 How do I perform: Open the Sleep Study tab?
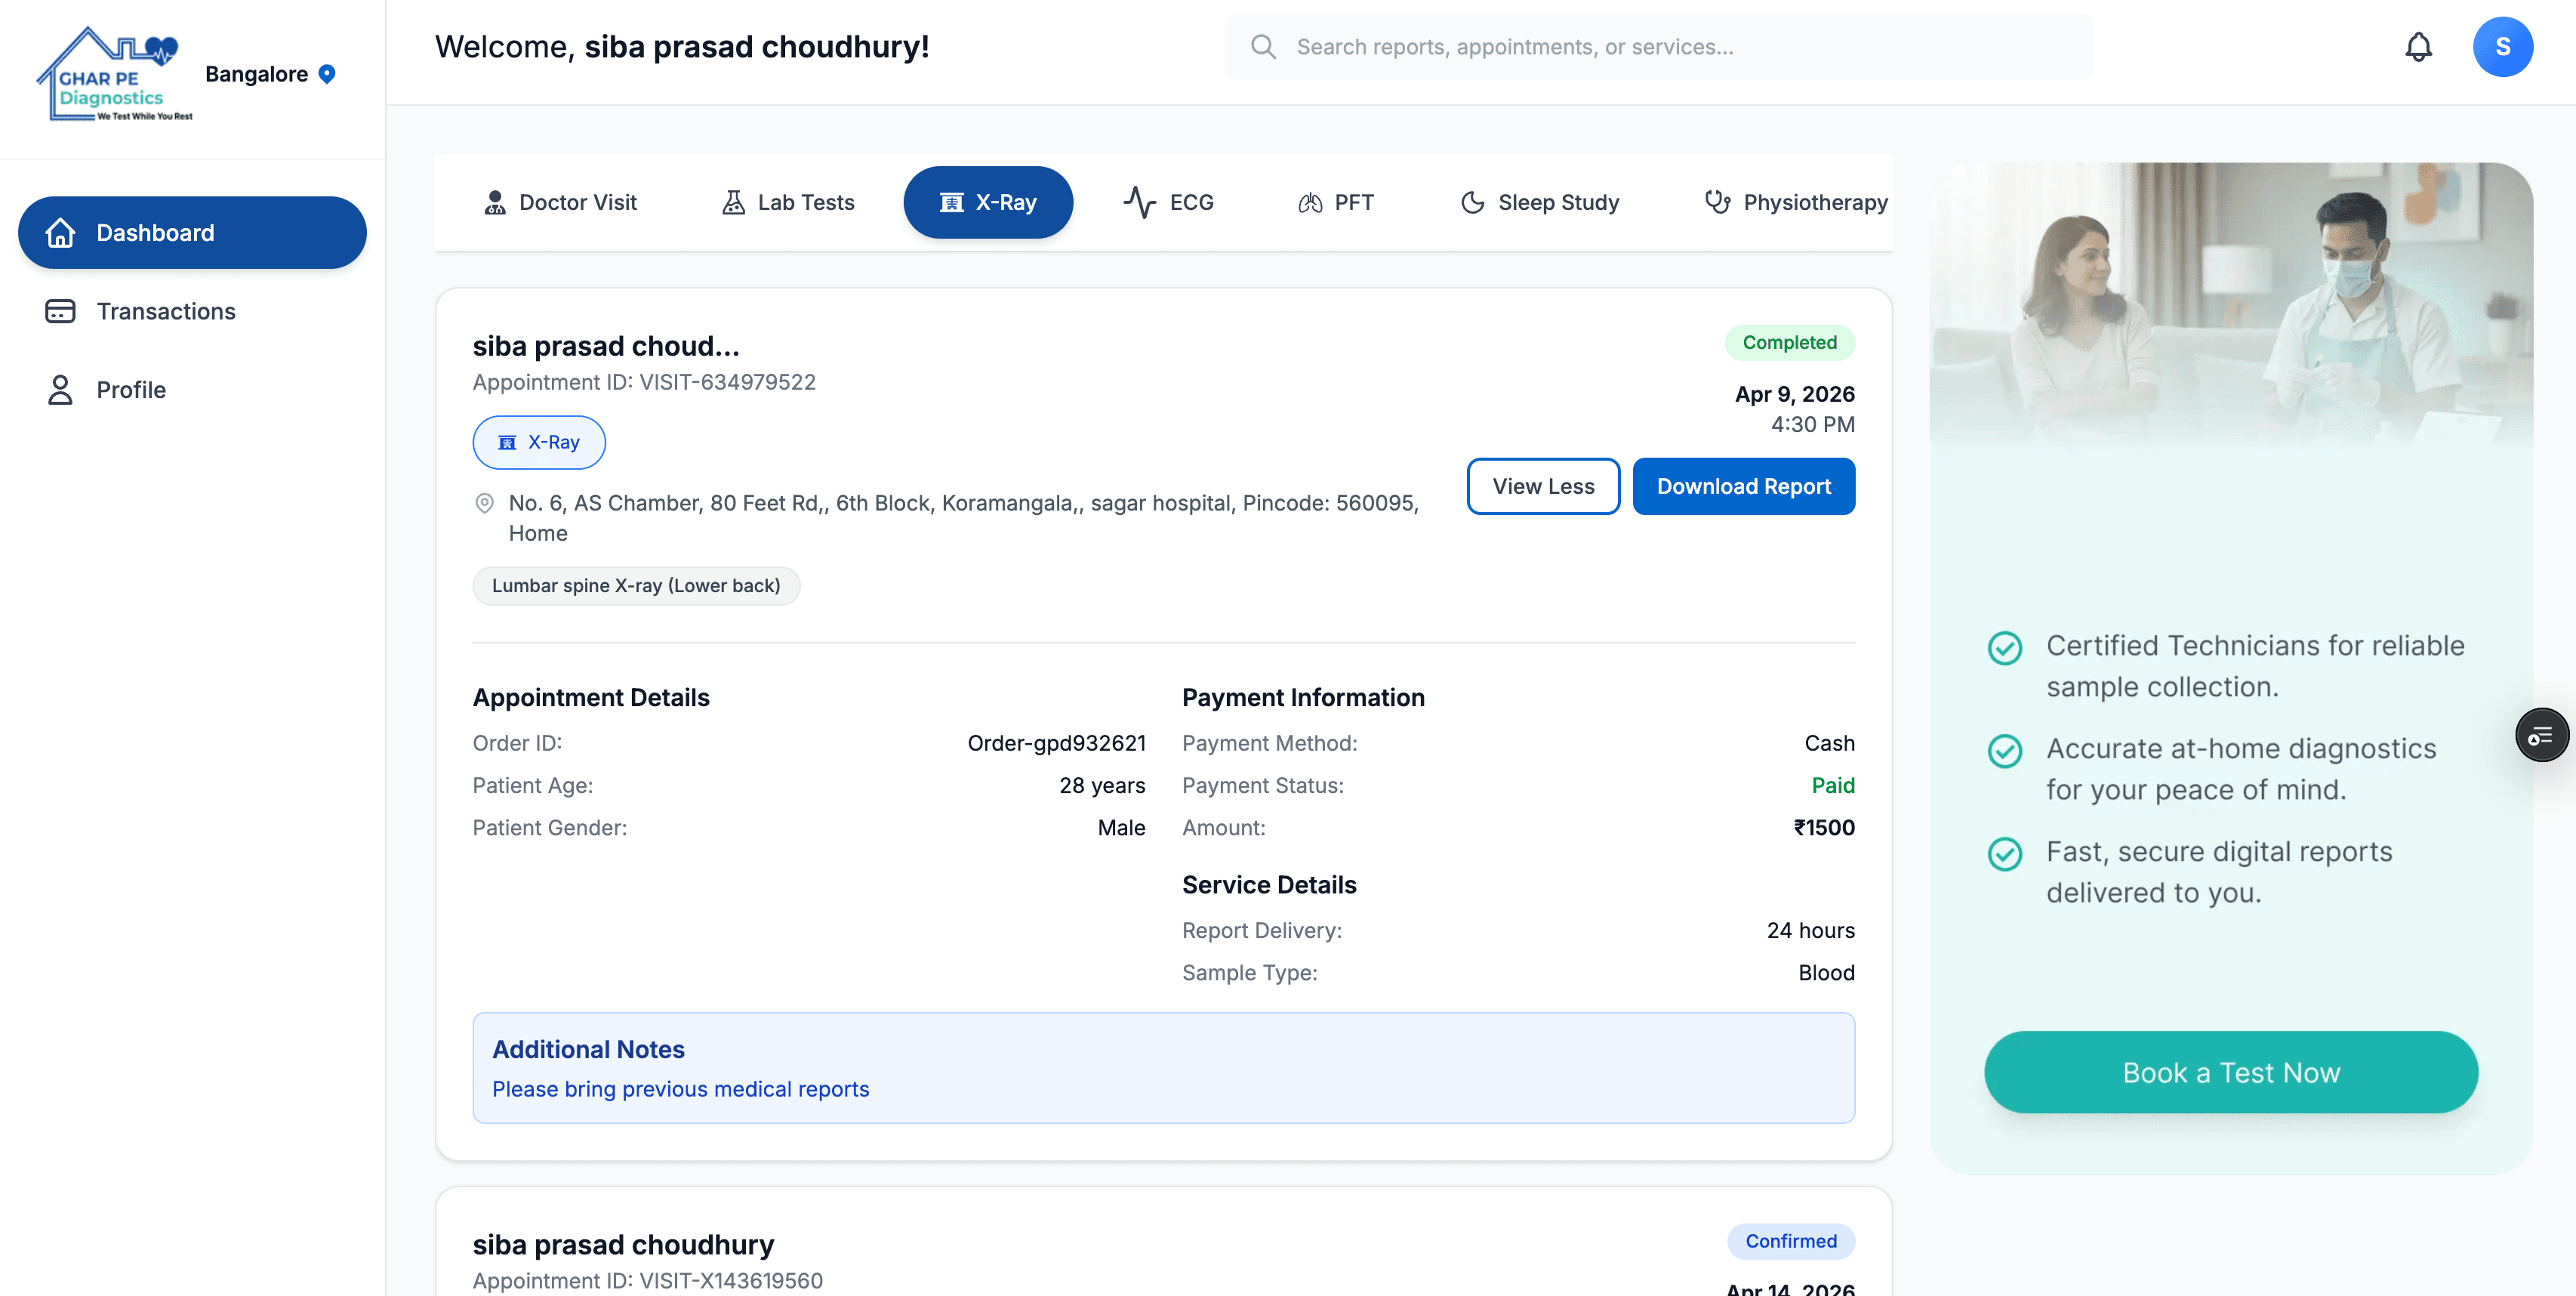point(1540,203)
